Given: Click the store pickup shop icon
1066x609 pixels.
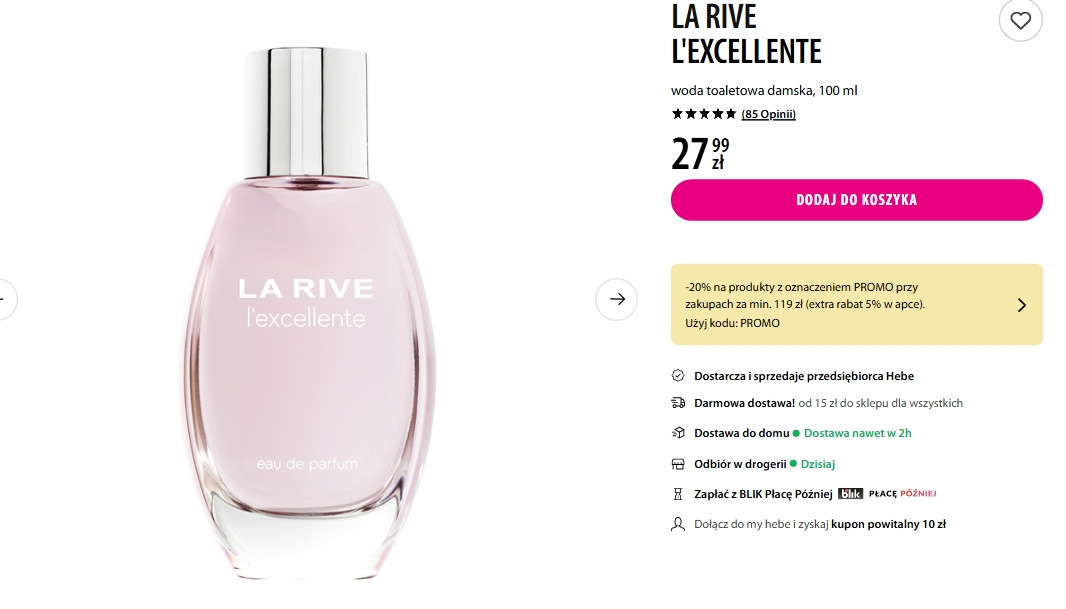Looking at the screenshot, I should click(678, 464).
